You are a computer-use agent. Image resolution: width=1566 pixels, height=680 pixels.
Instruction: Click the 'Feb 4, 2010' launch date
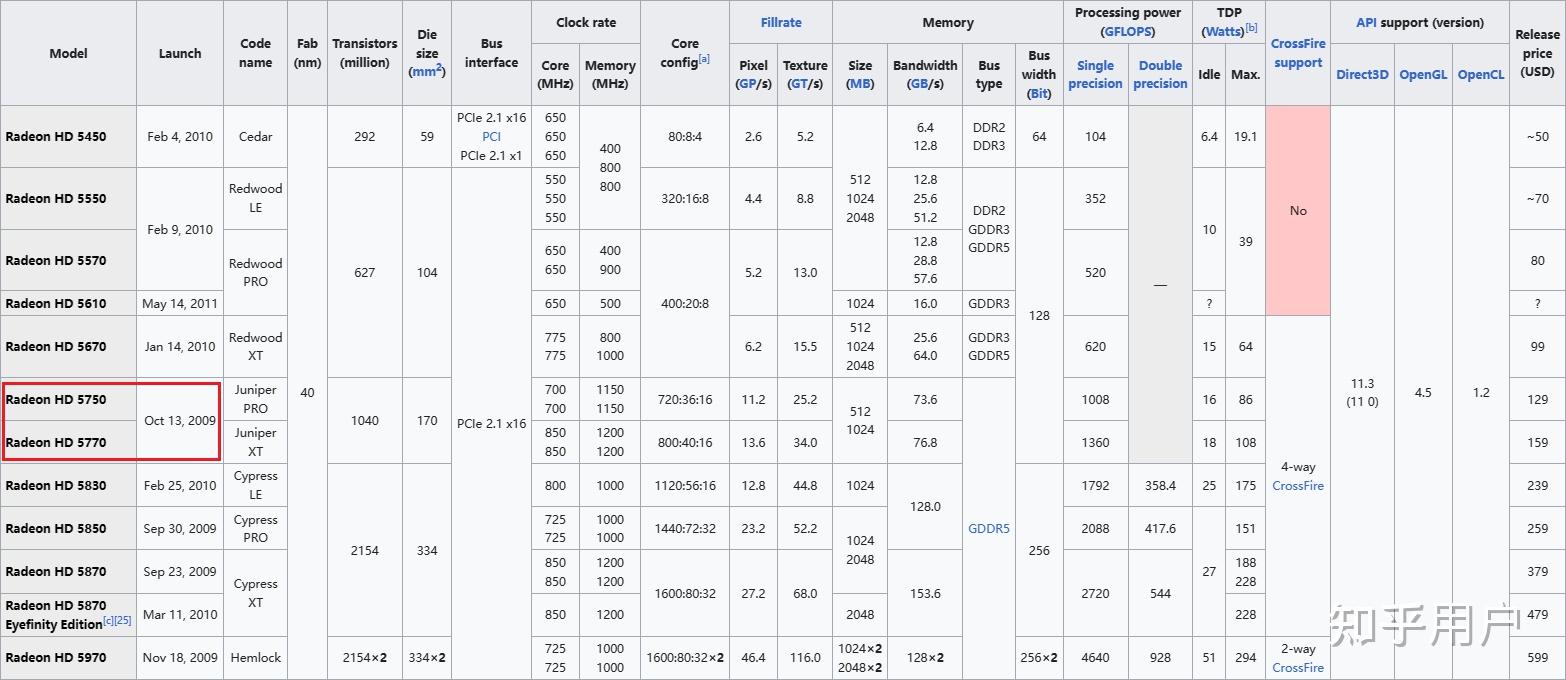pos(180,136)
